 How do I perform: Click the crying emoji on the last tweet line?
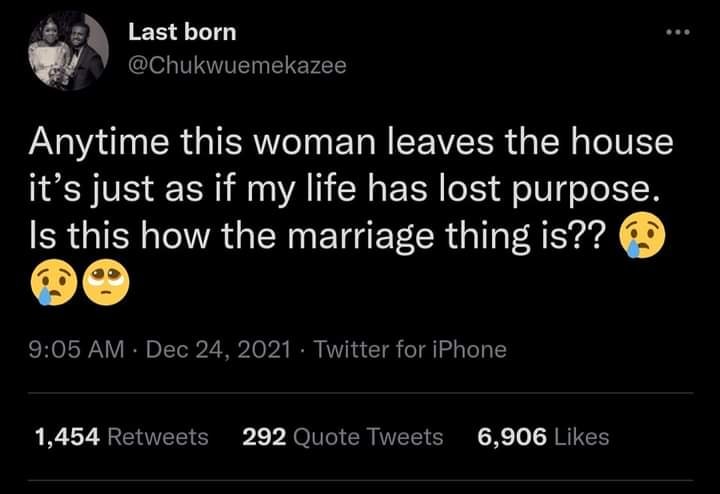53,285
